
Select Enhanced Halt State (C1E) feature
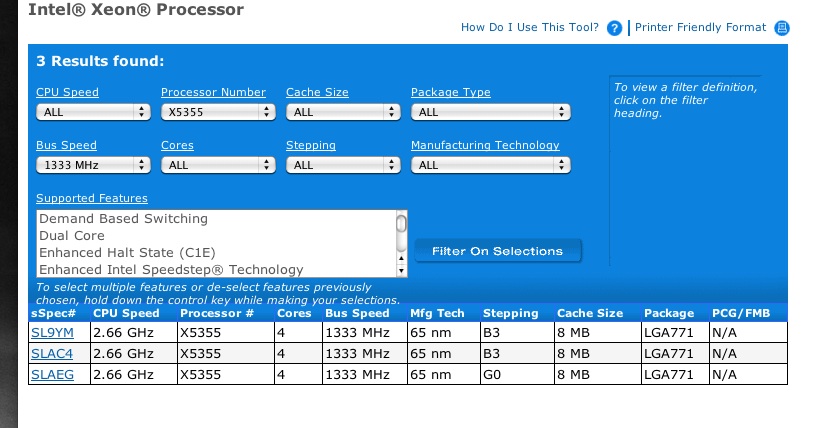127,252
